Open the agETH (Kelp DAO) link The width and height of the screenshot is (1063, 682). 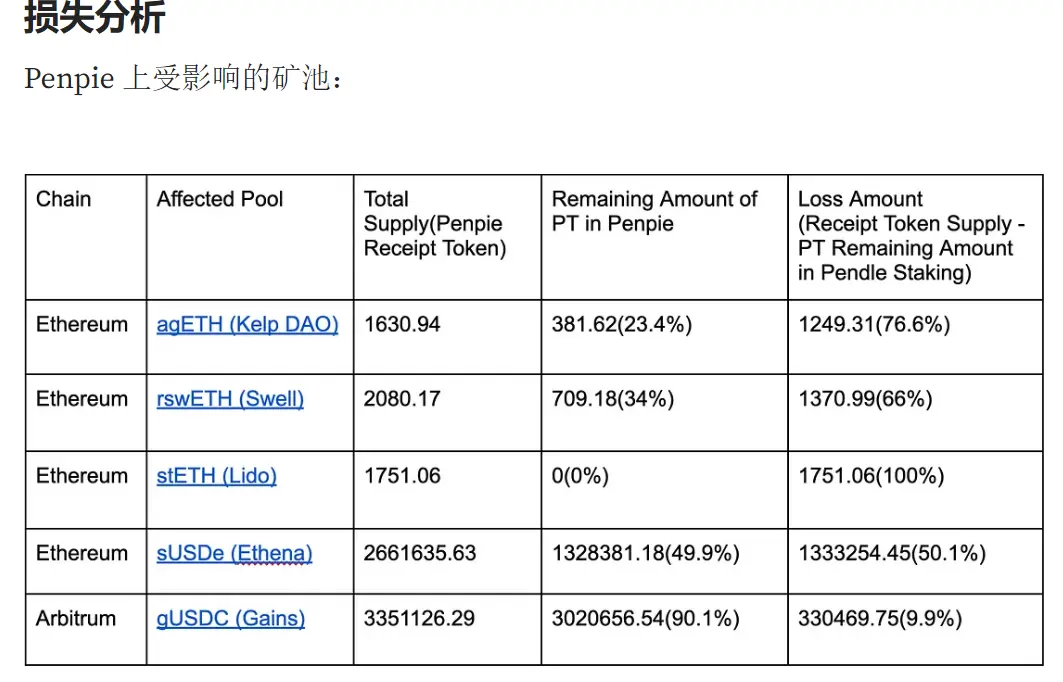[x=247, y=325]
